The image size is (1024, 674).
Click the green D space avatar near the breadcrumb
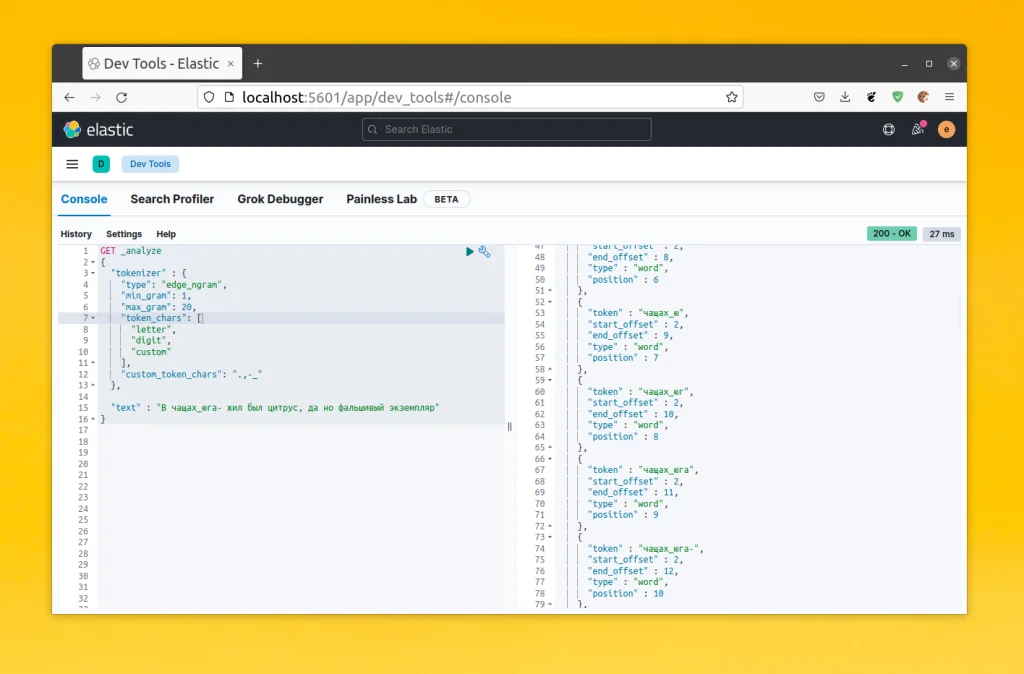click(101, 163)
